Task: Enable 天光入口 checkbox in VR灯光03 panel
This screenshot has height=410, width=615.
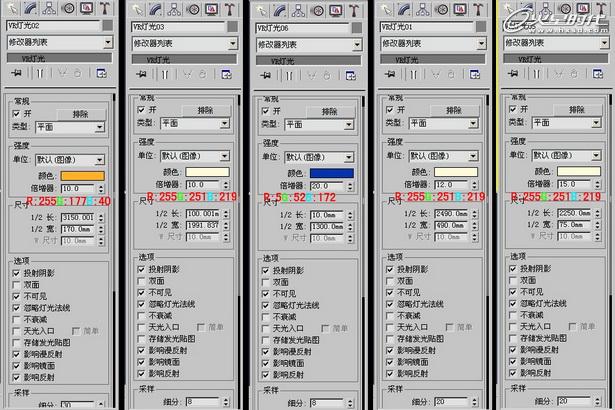Action: [x=141, y=327]
